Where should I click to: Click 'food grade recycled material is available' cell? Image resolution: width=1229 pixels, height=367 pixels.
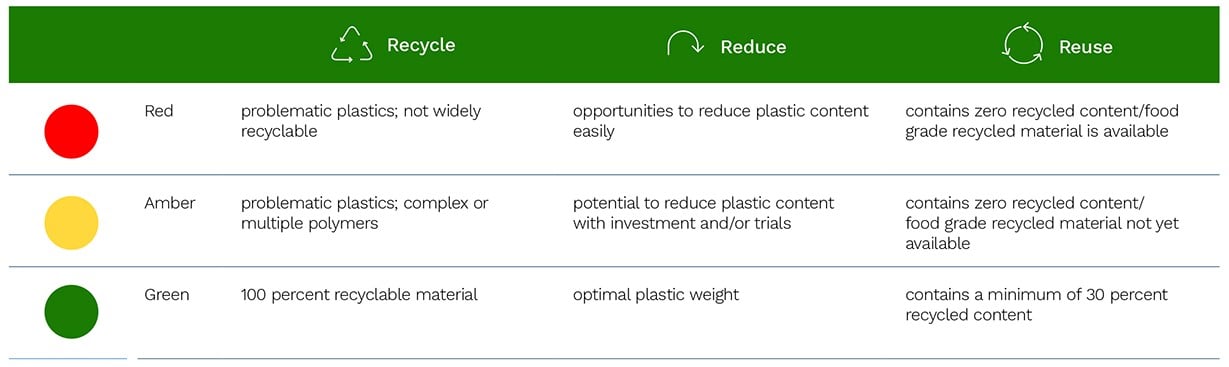[1037, 121]
